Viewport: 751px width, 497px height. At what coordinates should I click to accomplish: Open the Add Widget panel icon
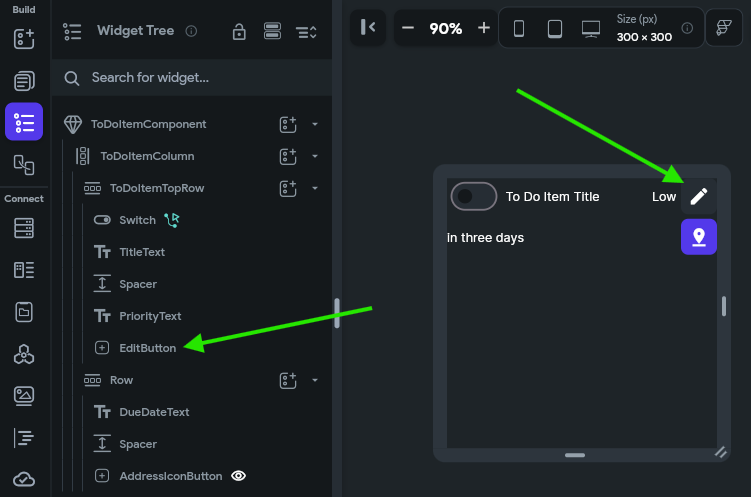coord(24,39)
